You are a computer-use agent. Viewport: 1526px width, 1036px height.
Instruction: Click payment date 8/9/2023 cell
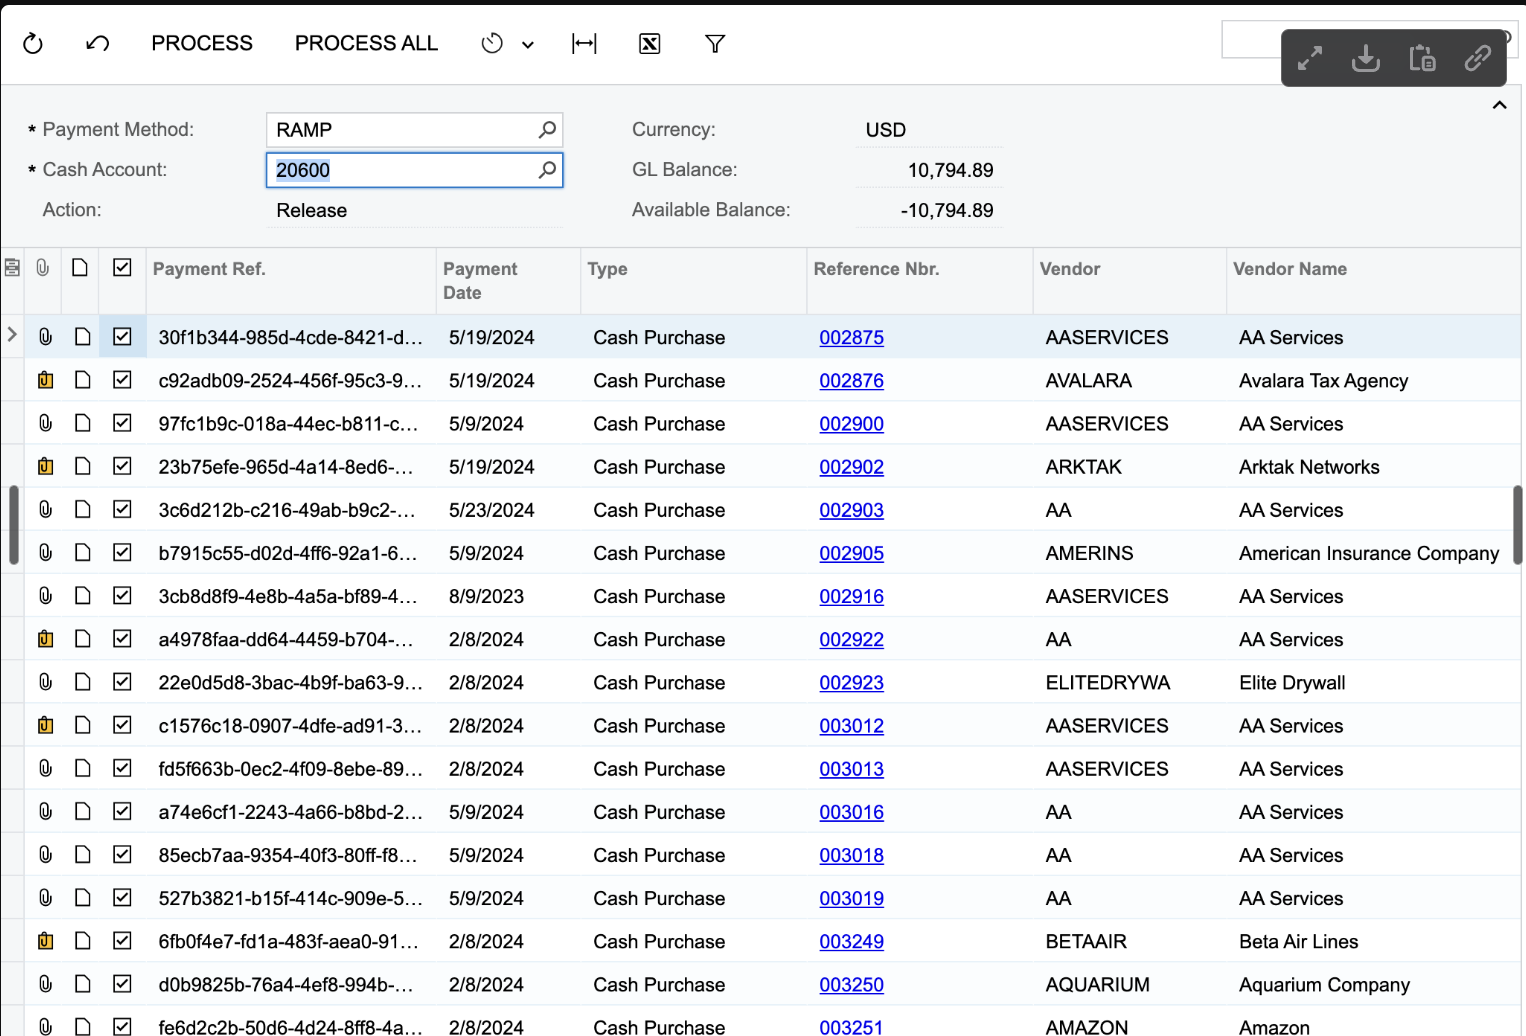(x=486, y=597)
